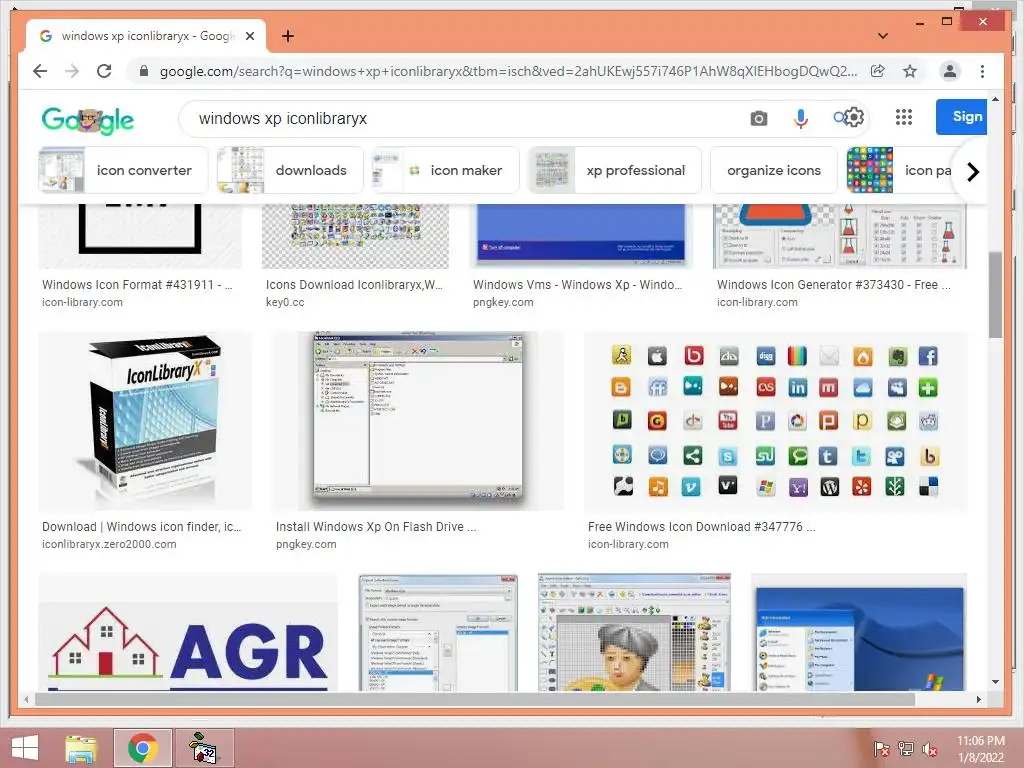Open the dialog window screenshot thumbnail
The image size is (1024, 768).
click(438, 632)
